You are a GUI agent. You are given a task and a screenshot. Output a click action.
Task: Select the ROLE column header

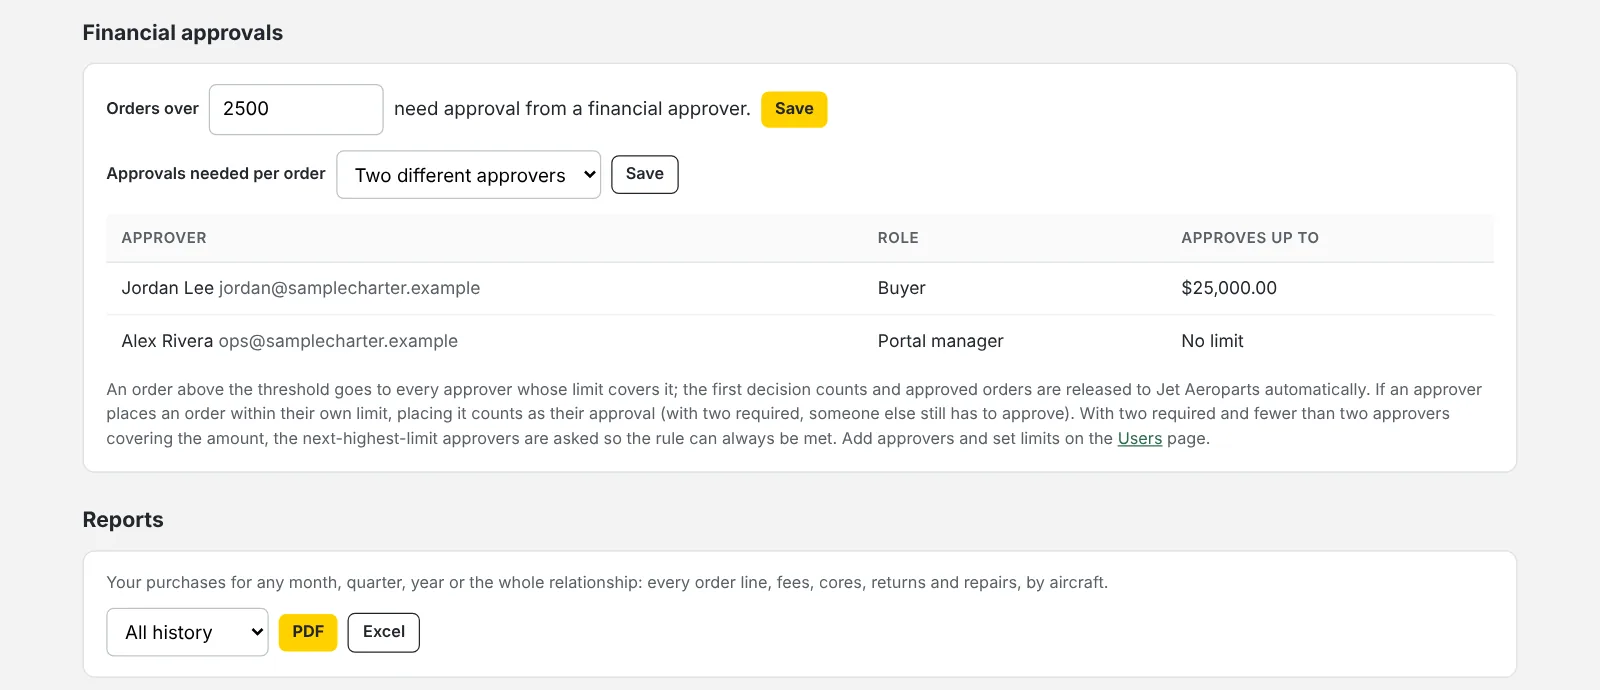tap(898, 238)
